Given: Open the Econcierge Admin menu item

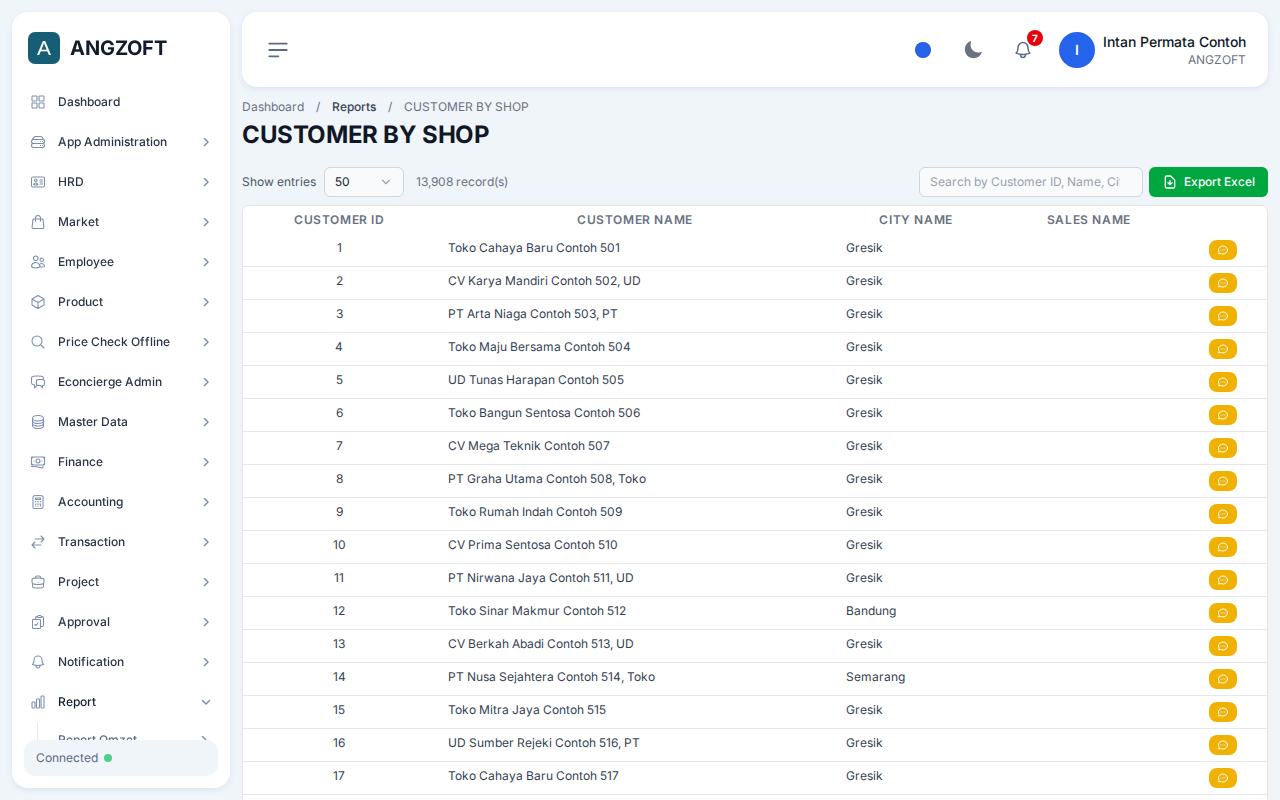Looking at the screenshot, I should tap(121, 382).
